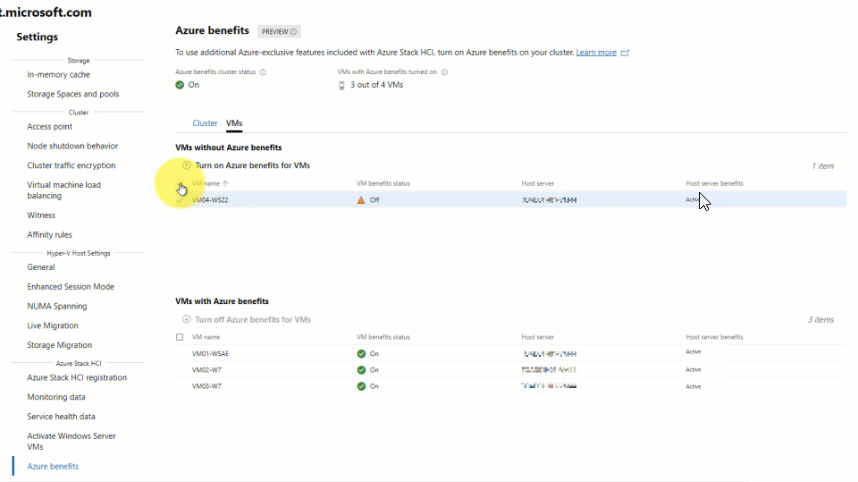Toggle the selection checkmark on the VM04-WS22 row
Screen dimensions: 858x482
[x=179, y=200]
